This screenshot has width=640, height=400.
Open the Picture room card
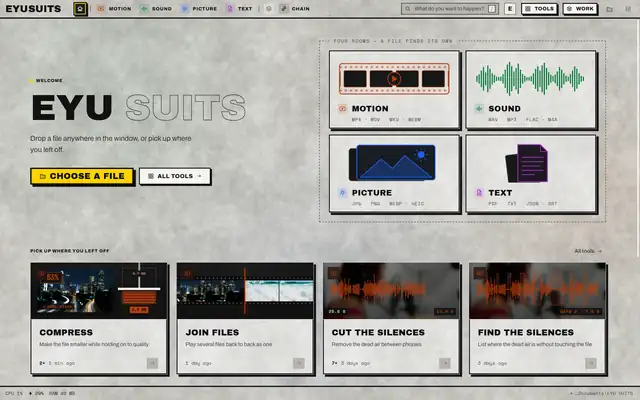(x=394, y=173)
